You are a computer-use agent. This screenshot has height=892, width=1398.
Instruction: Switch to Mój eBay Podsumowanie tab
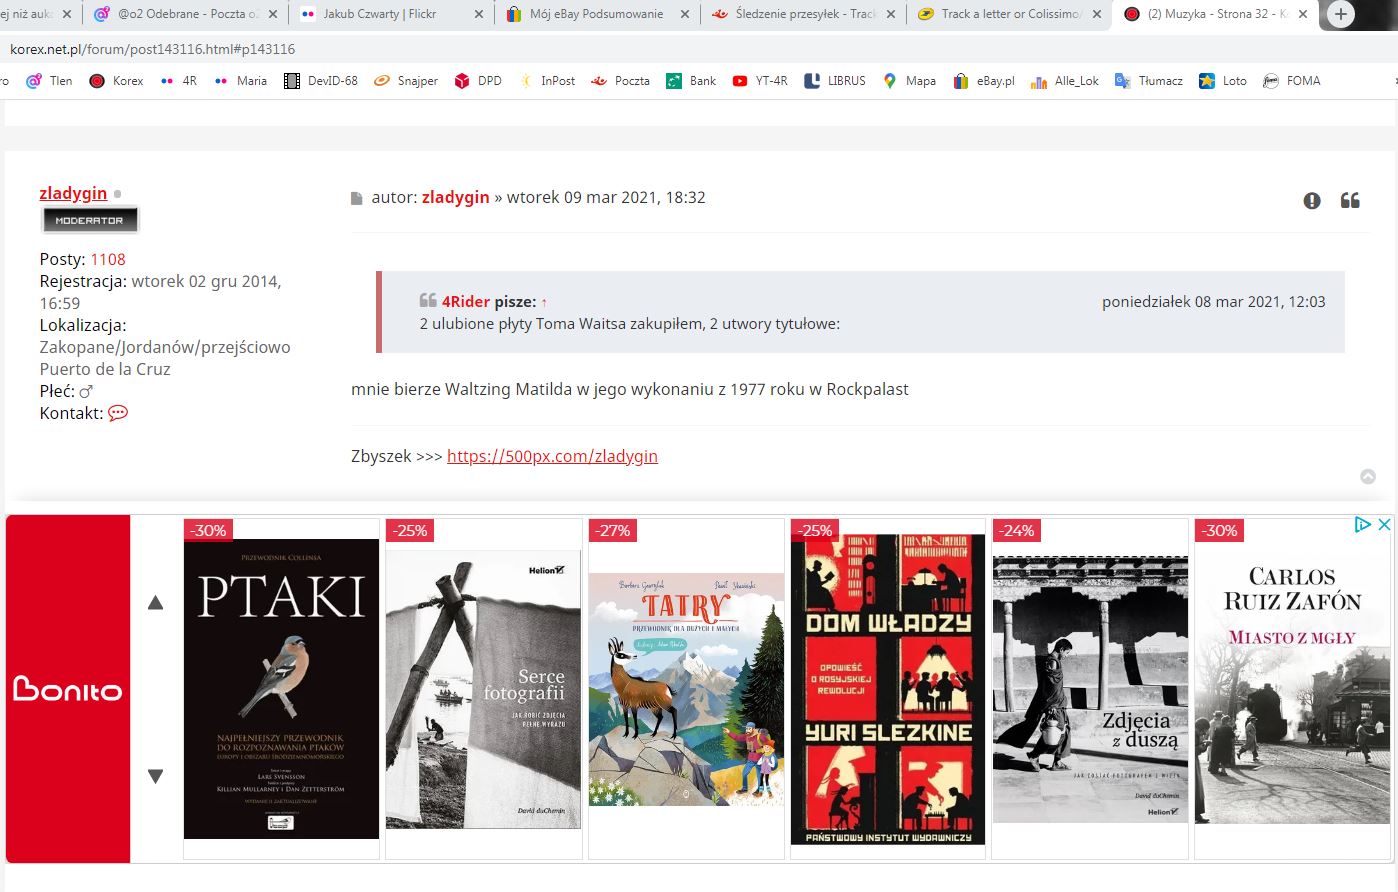pyautogui.click(x=595, y=14)
